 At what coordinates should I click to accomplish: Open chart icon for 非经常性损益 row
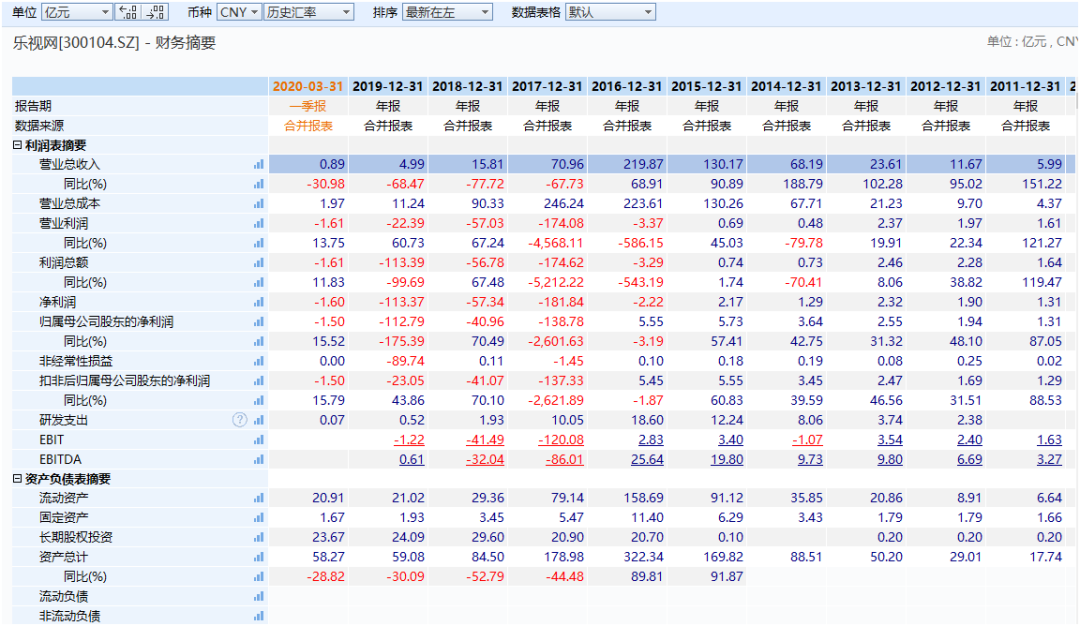(258, 362)
